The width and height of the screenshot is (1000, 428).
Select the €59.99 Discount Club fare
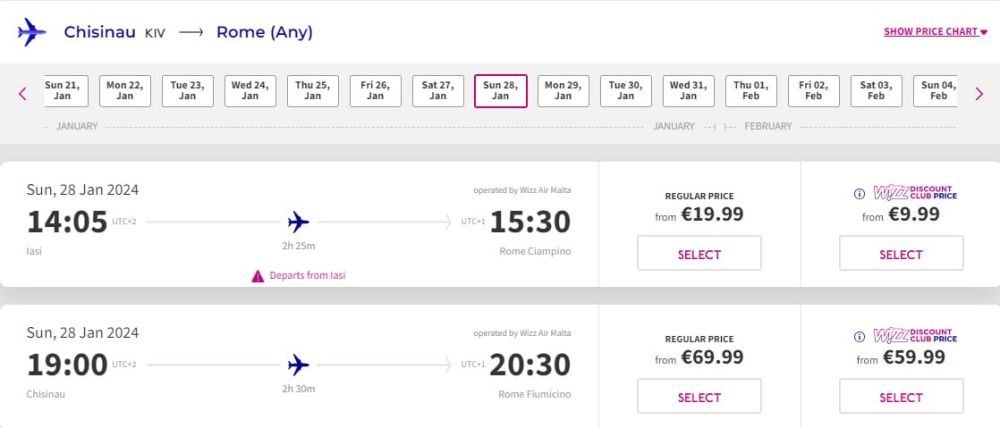coord(901,397)
